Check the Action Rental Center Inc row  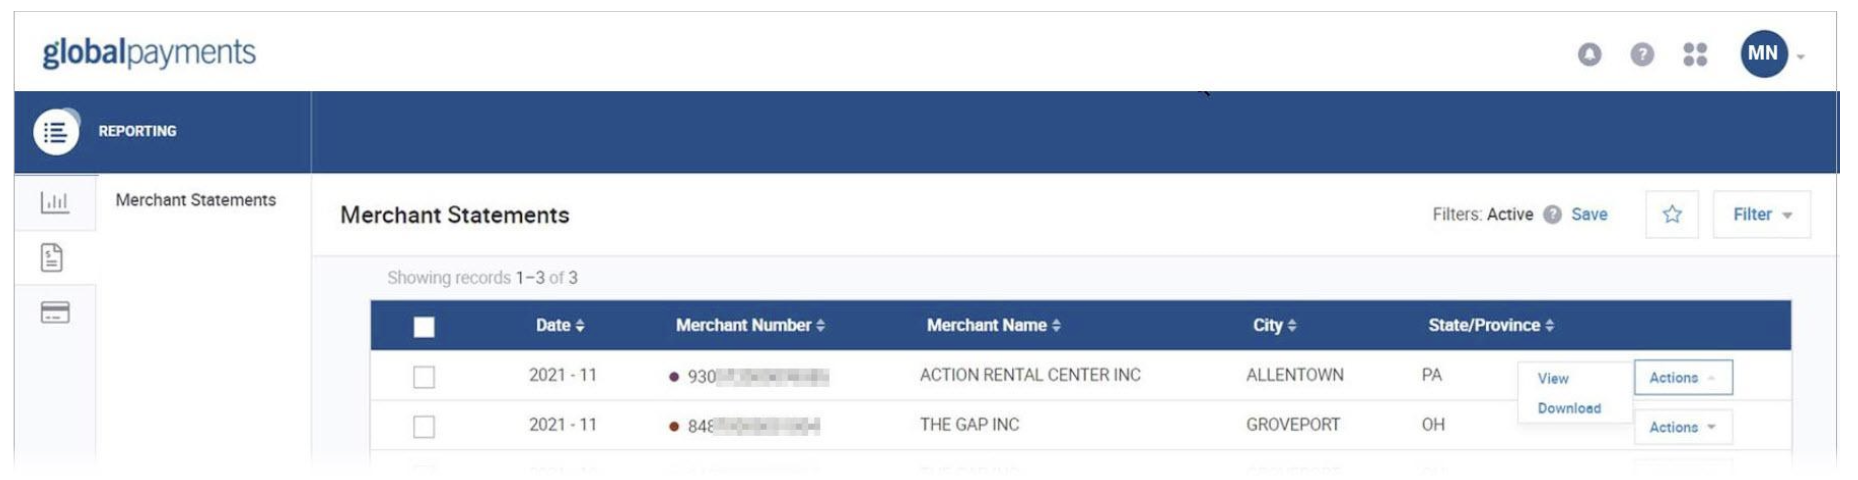(424, 377)
